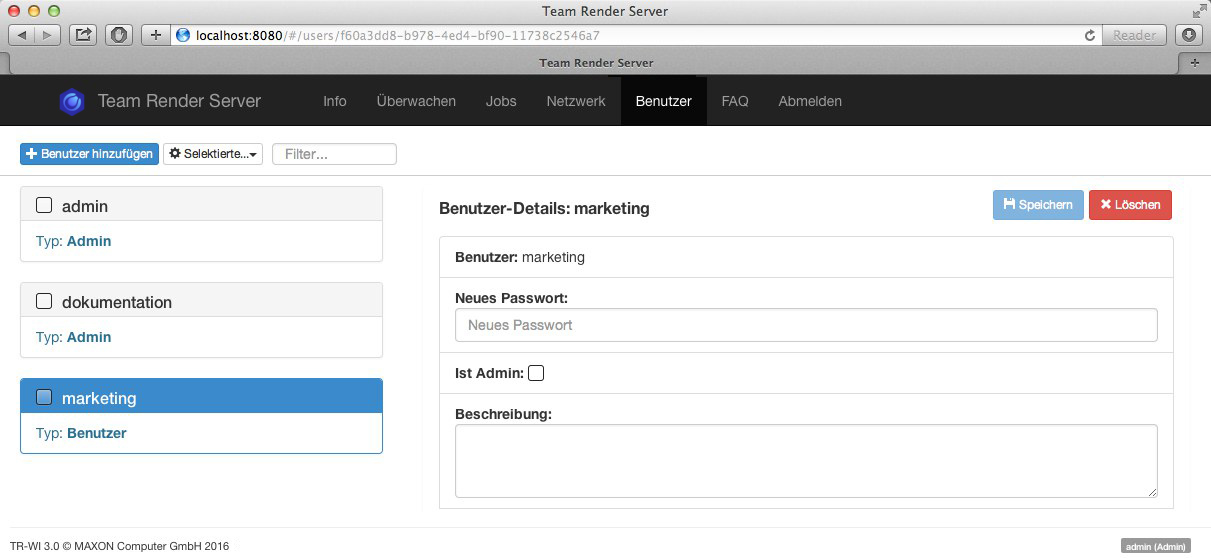Image resolution: width=1211 pixels, height=559 pixels.
Task: Click Benutzer hinzufügen button
Action: [x=89, y=154]
